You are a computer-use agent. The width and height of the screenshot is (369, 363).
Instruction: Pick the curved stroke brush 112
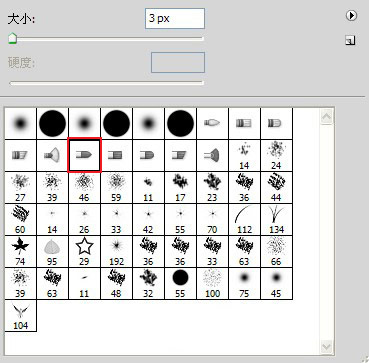click(244, 220)
